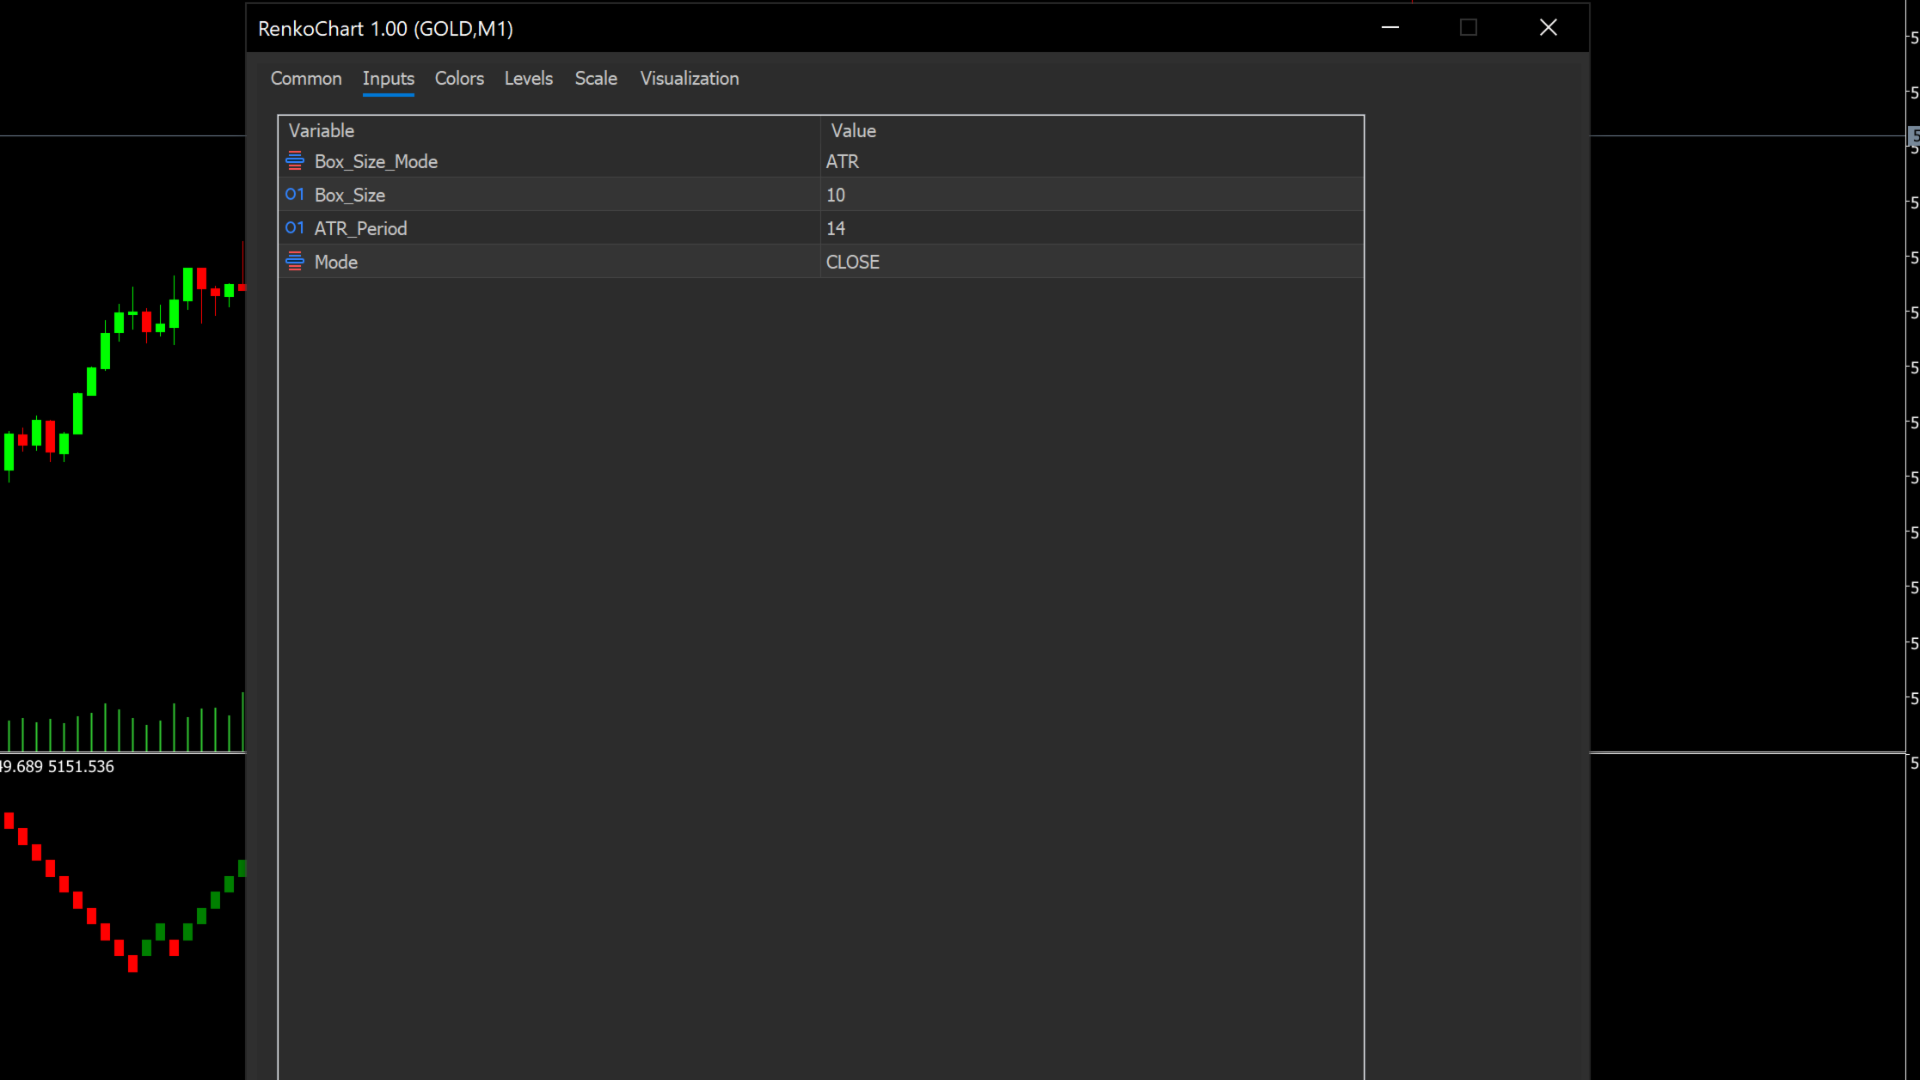Select the Inputs tab
Screen dimensions: 1920x1080
[388, 78]
